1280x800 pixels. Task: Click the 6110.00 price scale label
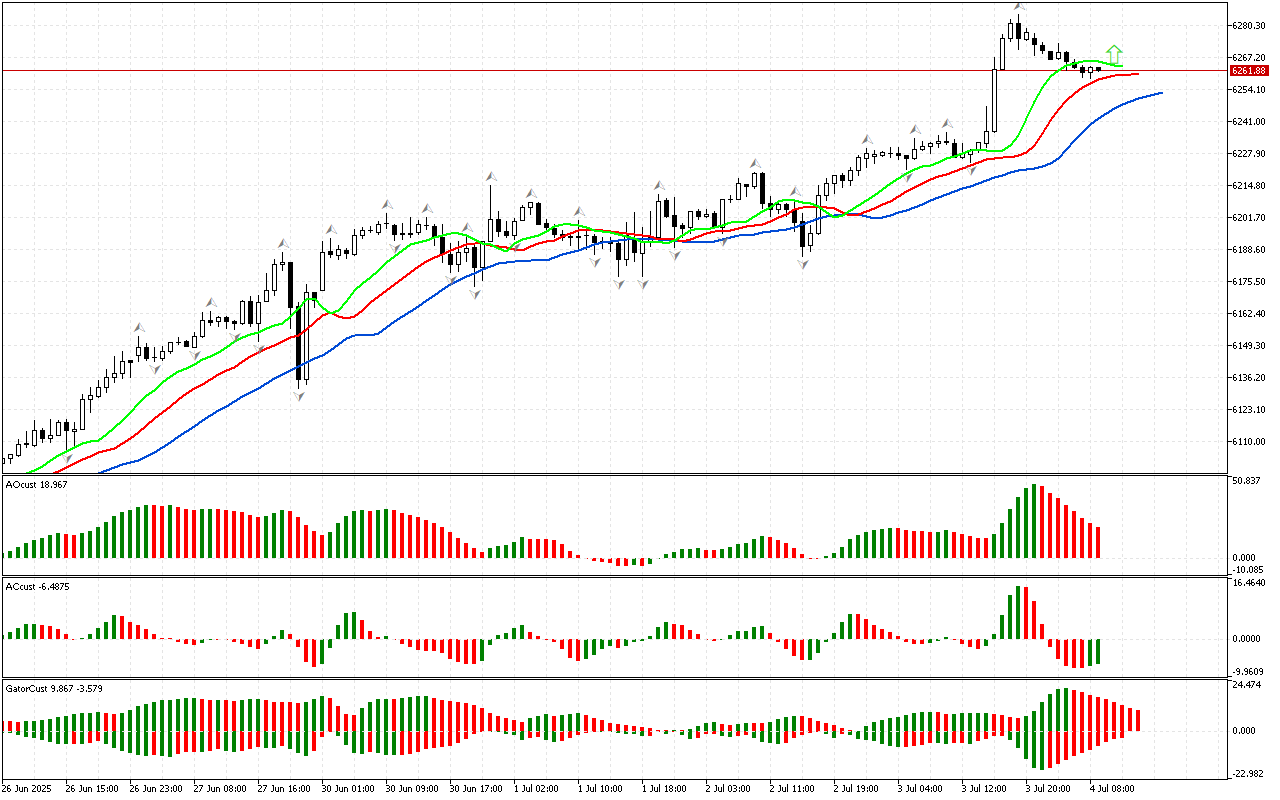pos(1249,442)
